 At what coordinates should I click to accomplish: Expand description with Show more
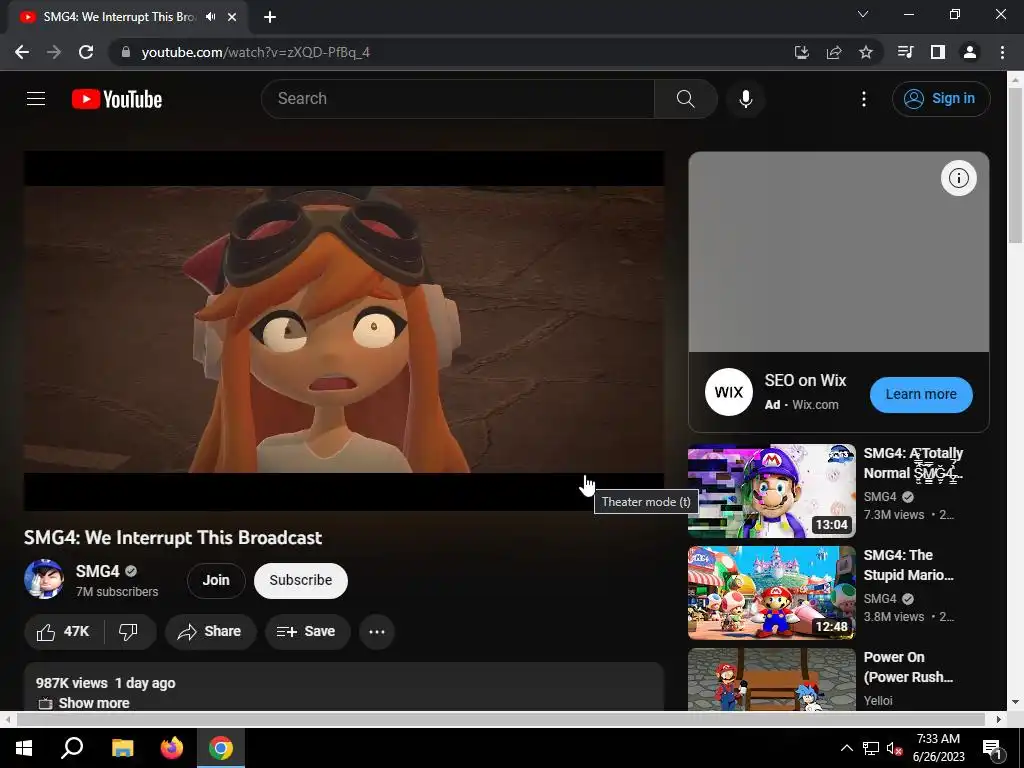pyautogui.click(x=94, y=703)
